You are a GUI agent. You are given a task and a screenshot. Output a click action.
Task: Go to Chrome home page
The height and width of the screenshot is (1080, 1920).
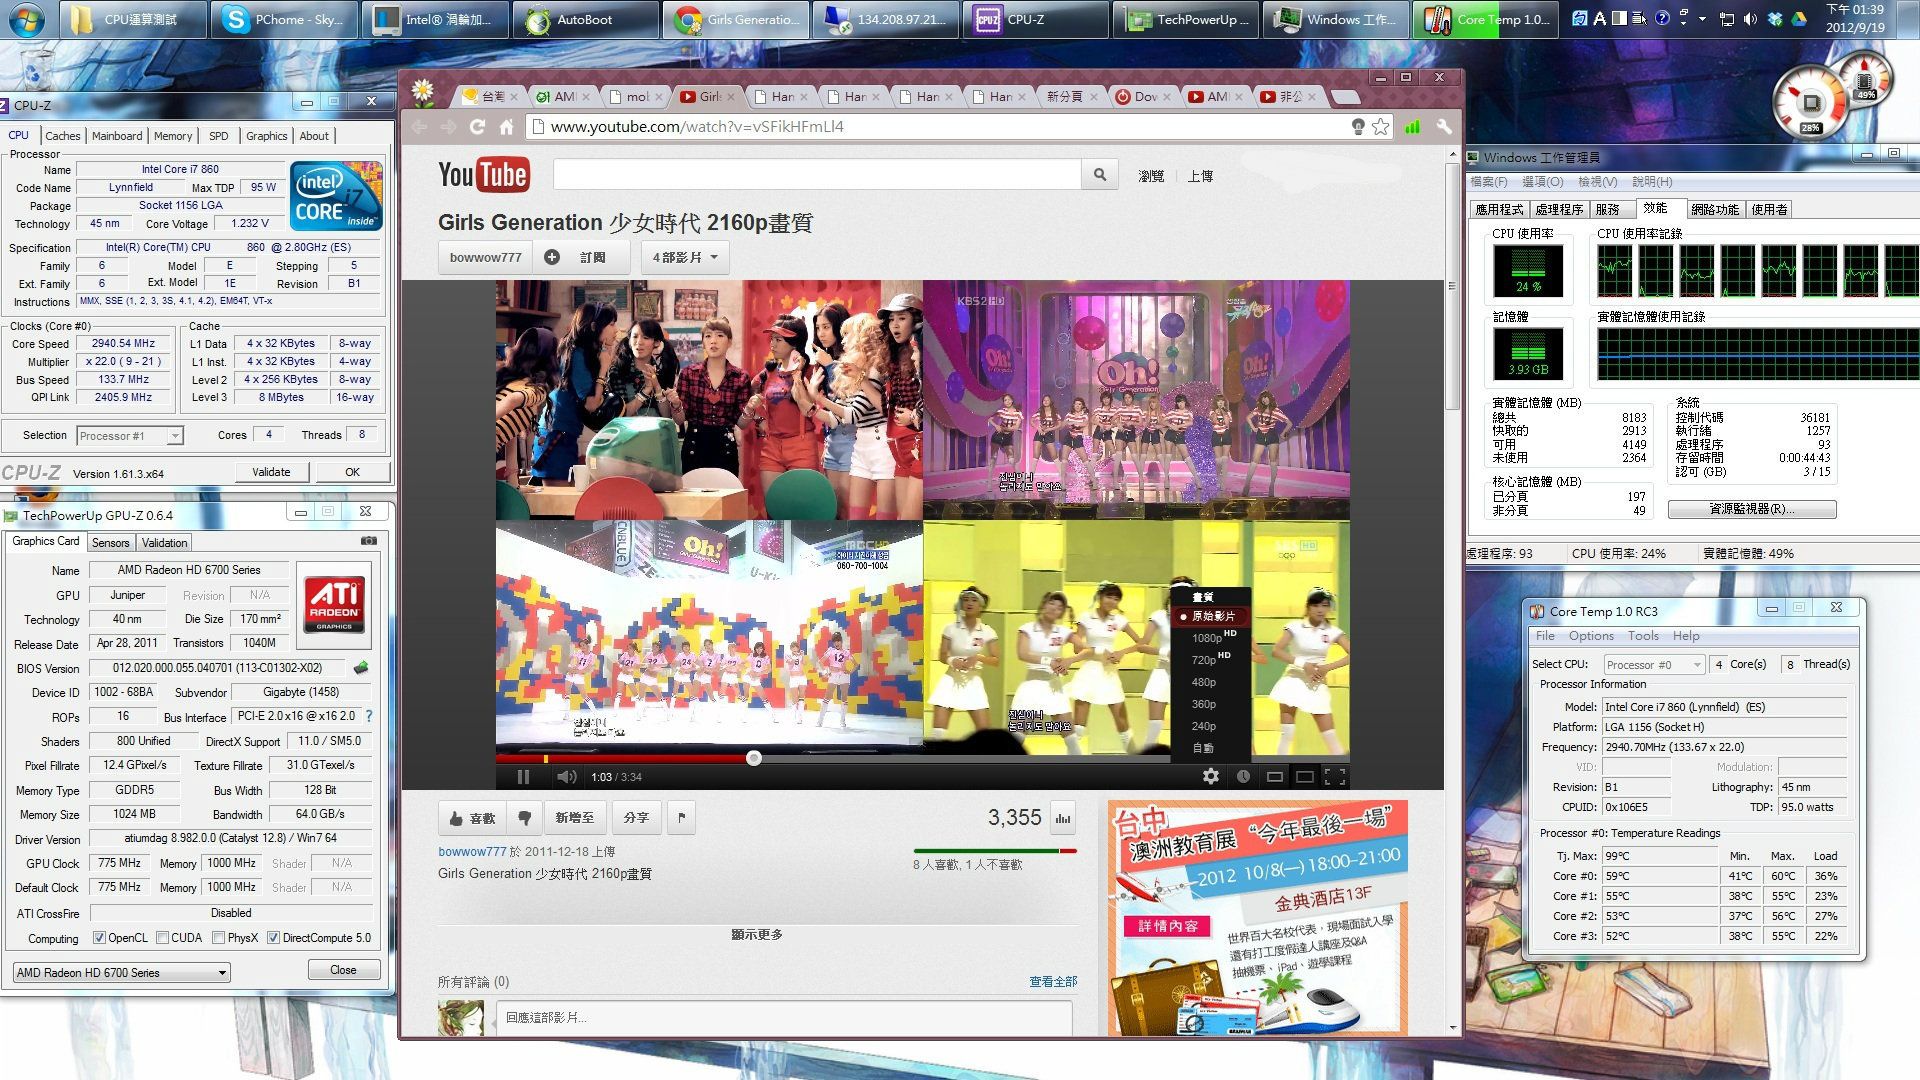pyautogui.click(x=506, y=127)
